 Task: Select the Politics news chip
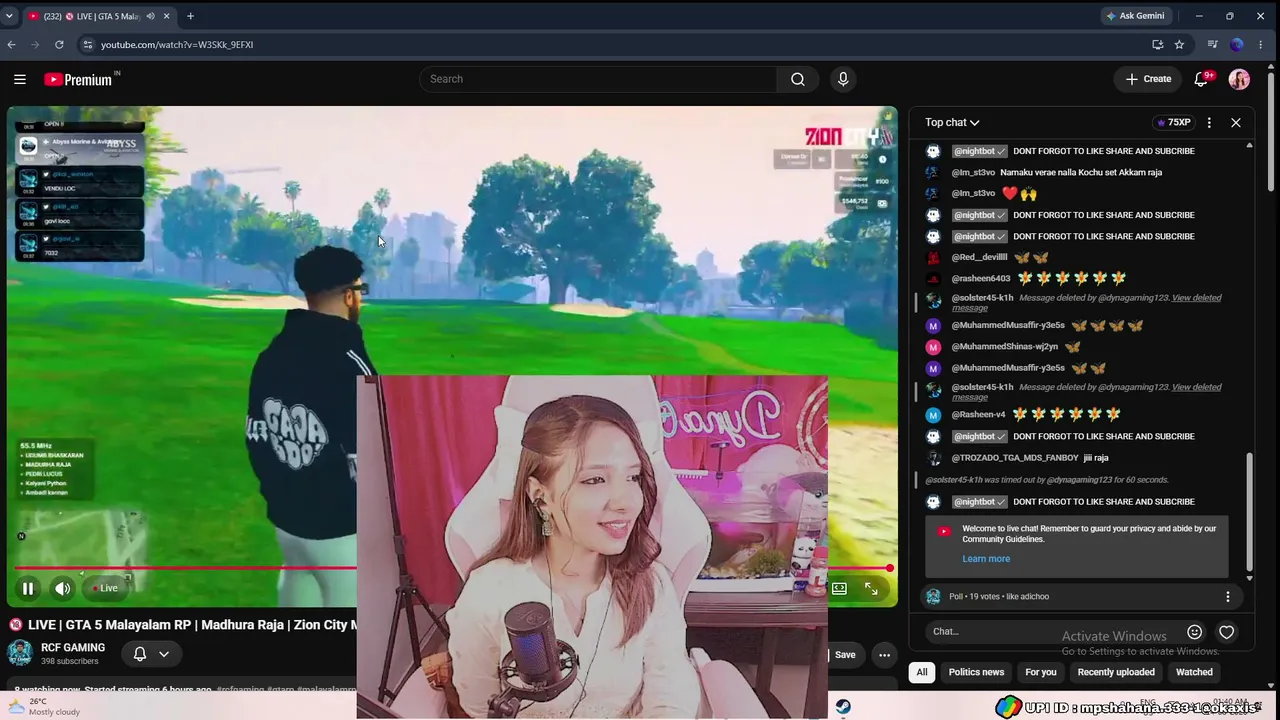click(976, 672)
